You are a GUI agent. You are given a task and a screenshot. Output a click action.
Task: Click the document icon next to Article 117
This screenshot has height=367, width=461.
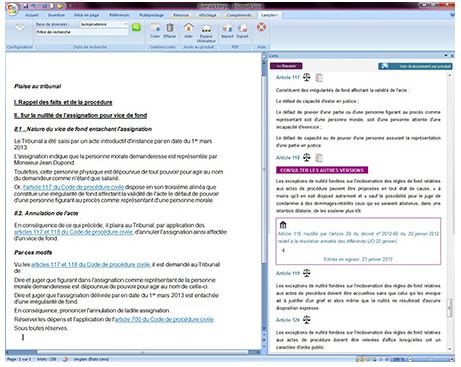(x=319, y=78)
